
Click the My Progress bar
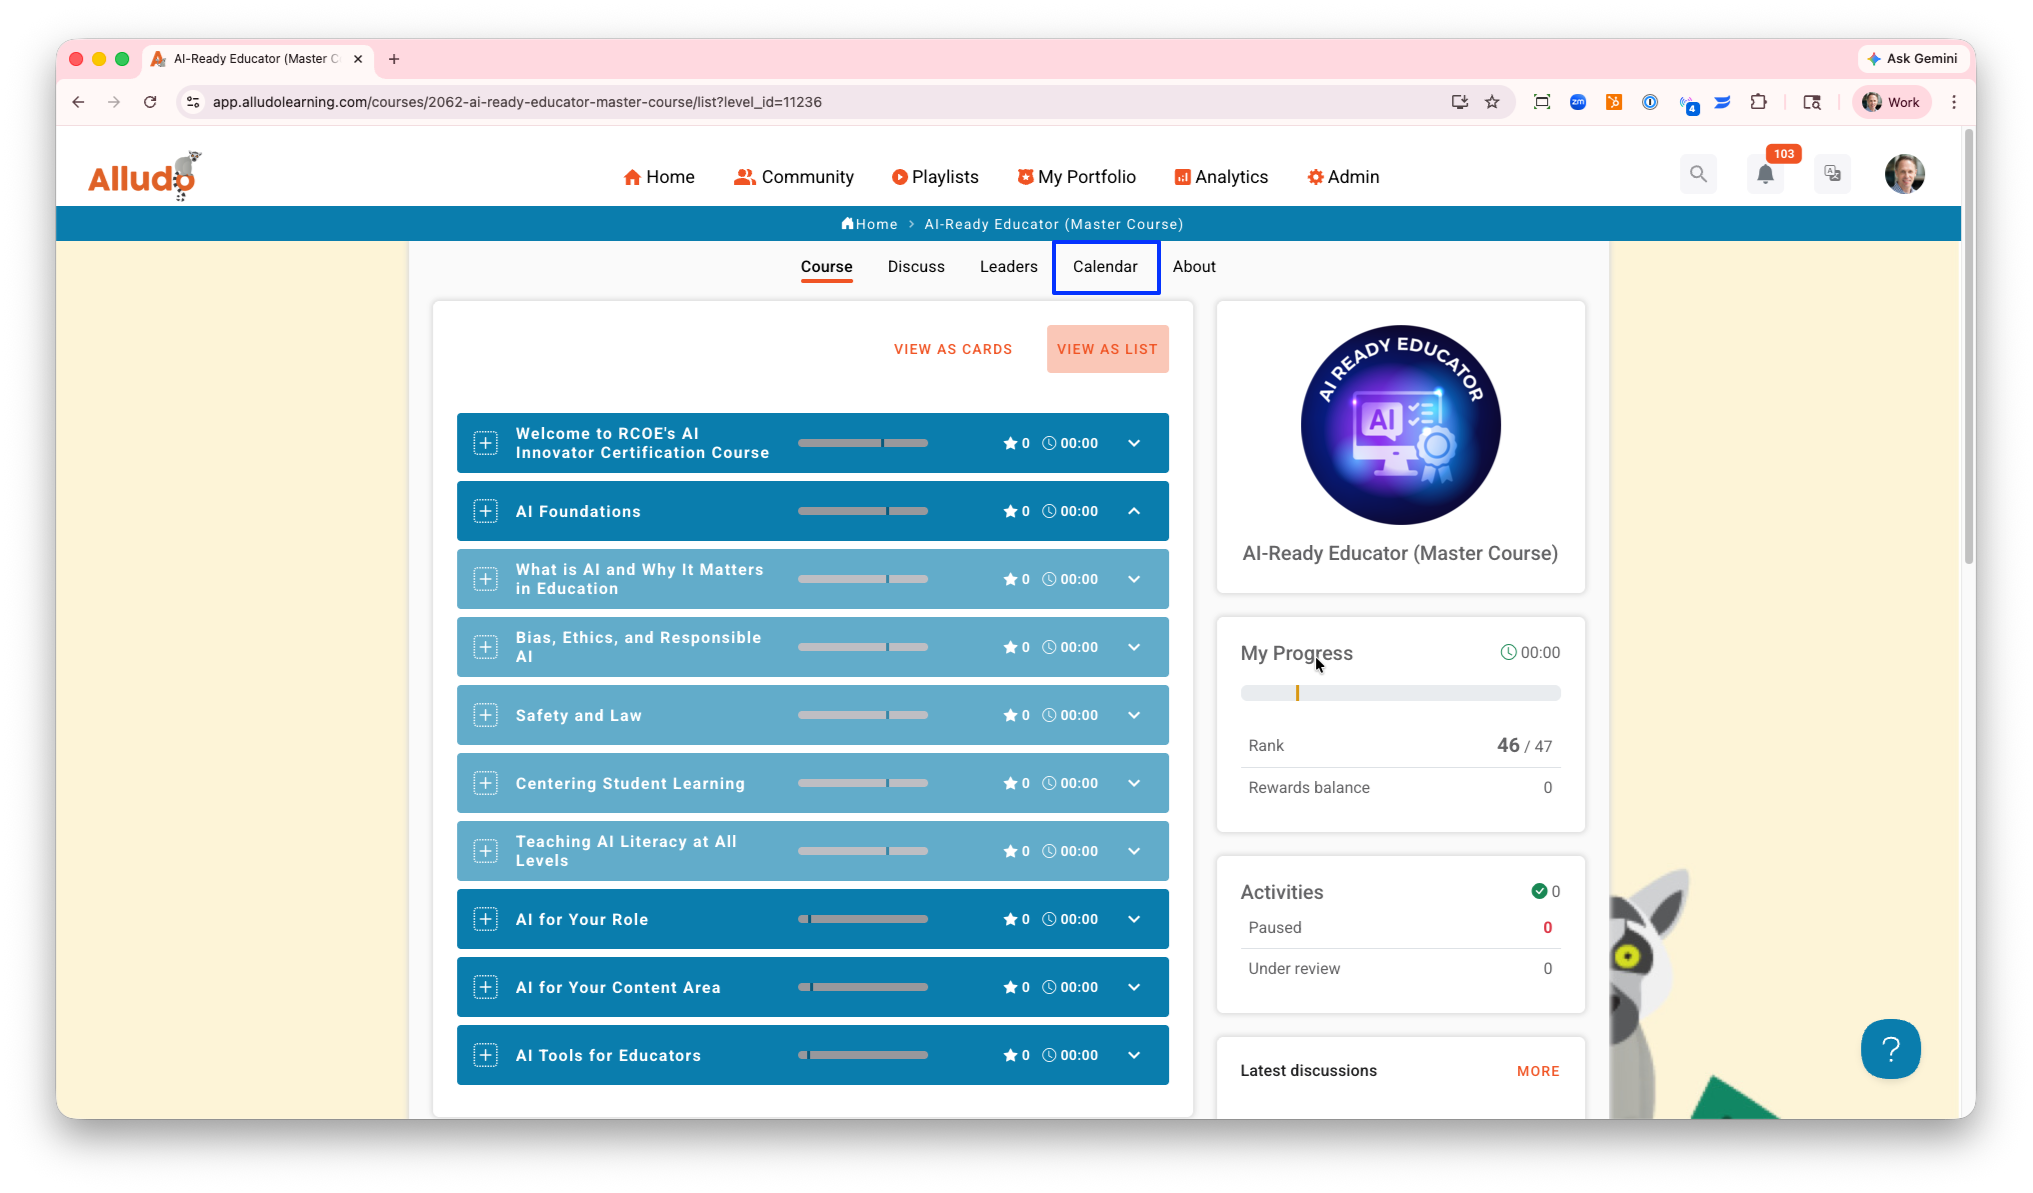[1399, 693]
